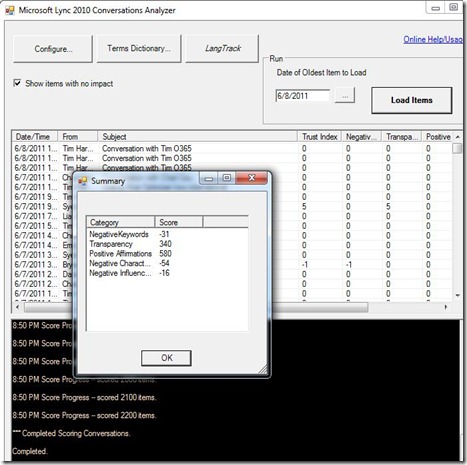Sort by Negativ... column header
The width and height of the screenshot is (467, 465).
(x=362, y=137)
